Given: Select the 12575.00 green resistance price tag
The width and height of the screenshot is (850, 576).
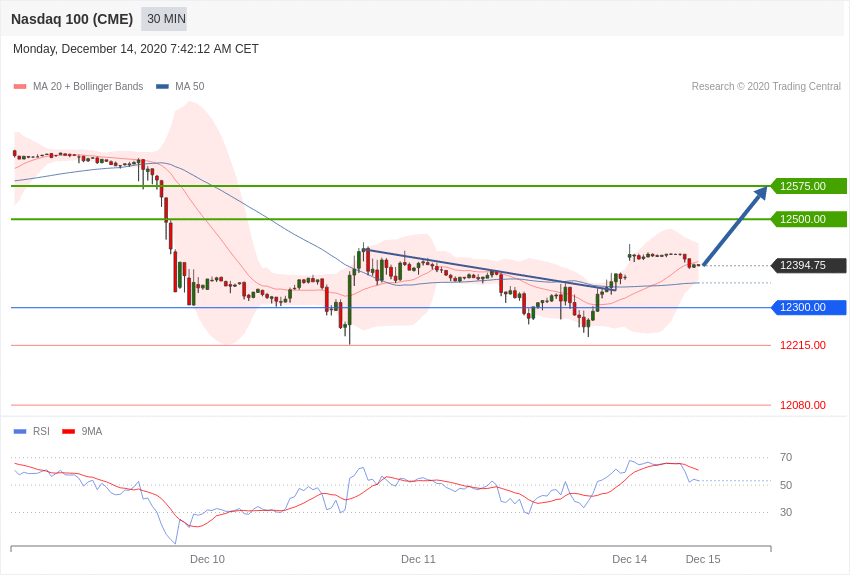Looking at the screenshot, I should click(x=808, y=186).
